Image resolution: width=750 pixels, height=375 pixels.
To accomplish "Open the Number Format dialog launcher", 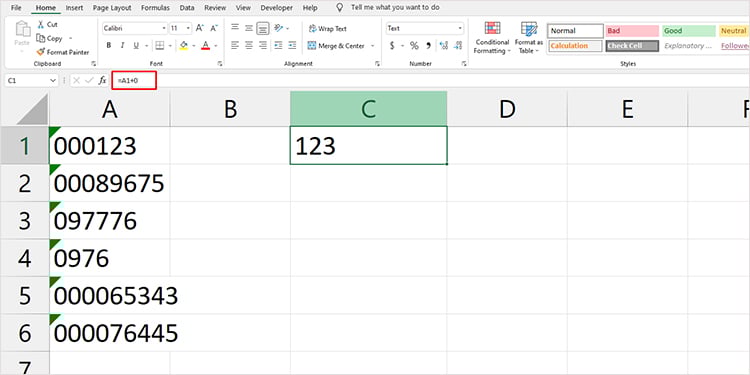I will click(x=464, y=64).
